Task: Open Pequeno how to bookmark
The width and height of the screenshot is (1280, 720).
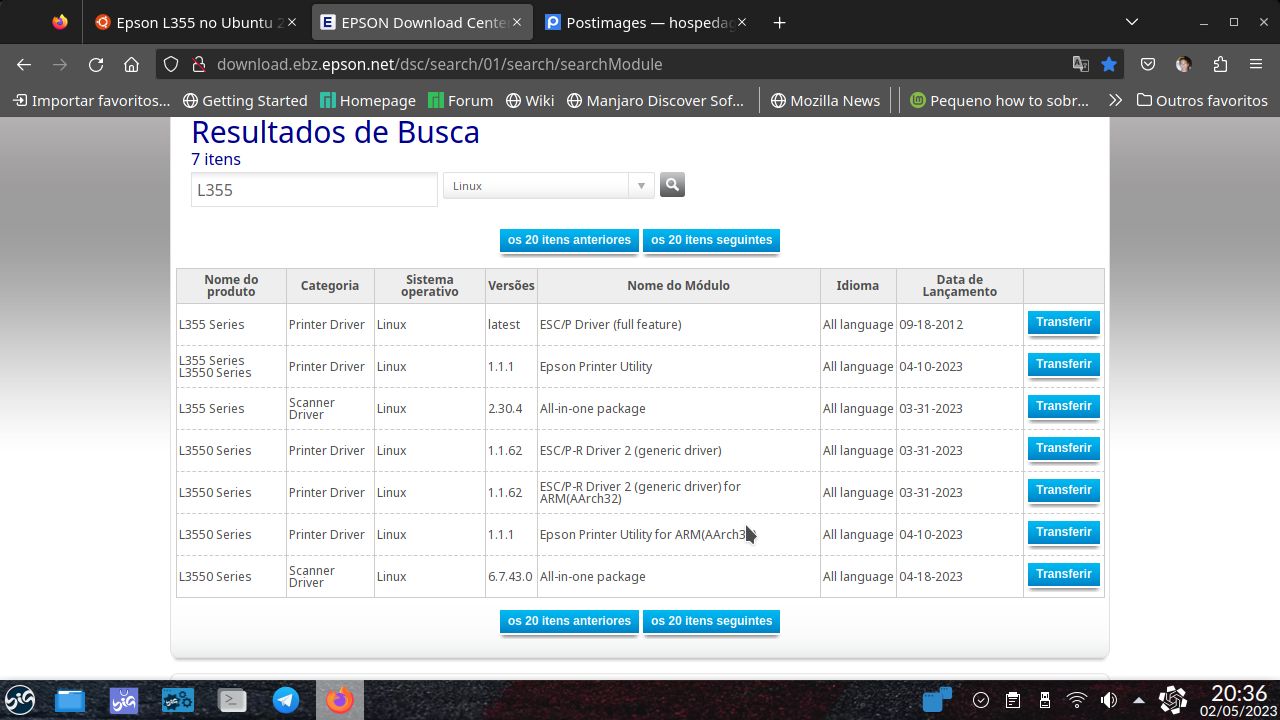Action: tap(1000, 100)
